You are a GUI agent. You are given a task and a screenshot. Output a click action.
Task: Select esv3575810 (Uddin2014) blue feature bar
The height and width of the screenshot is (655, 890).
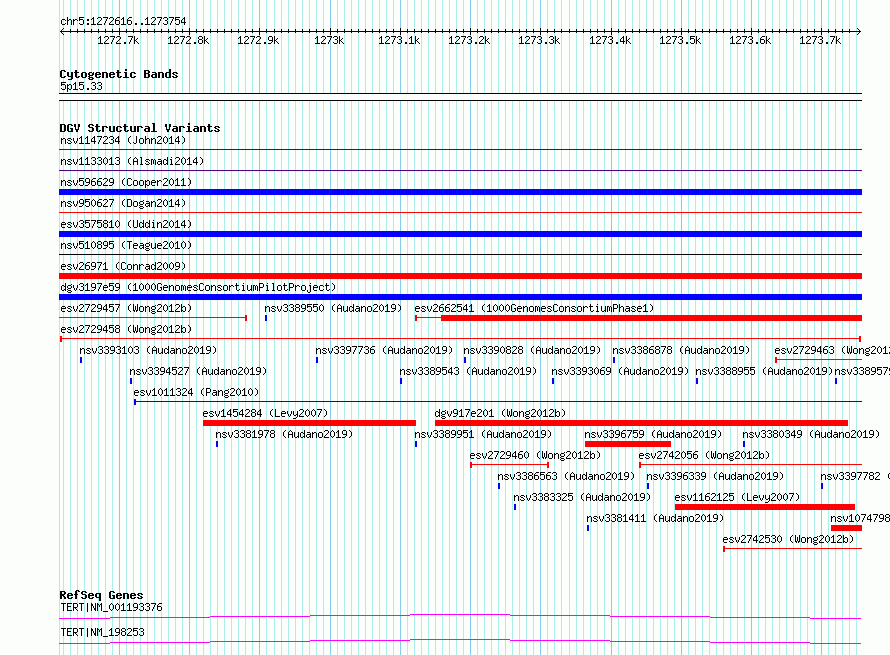coord(460,234)
